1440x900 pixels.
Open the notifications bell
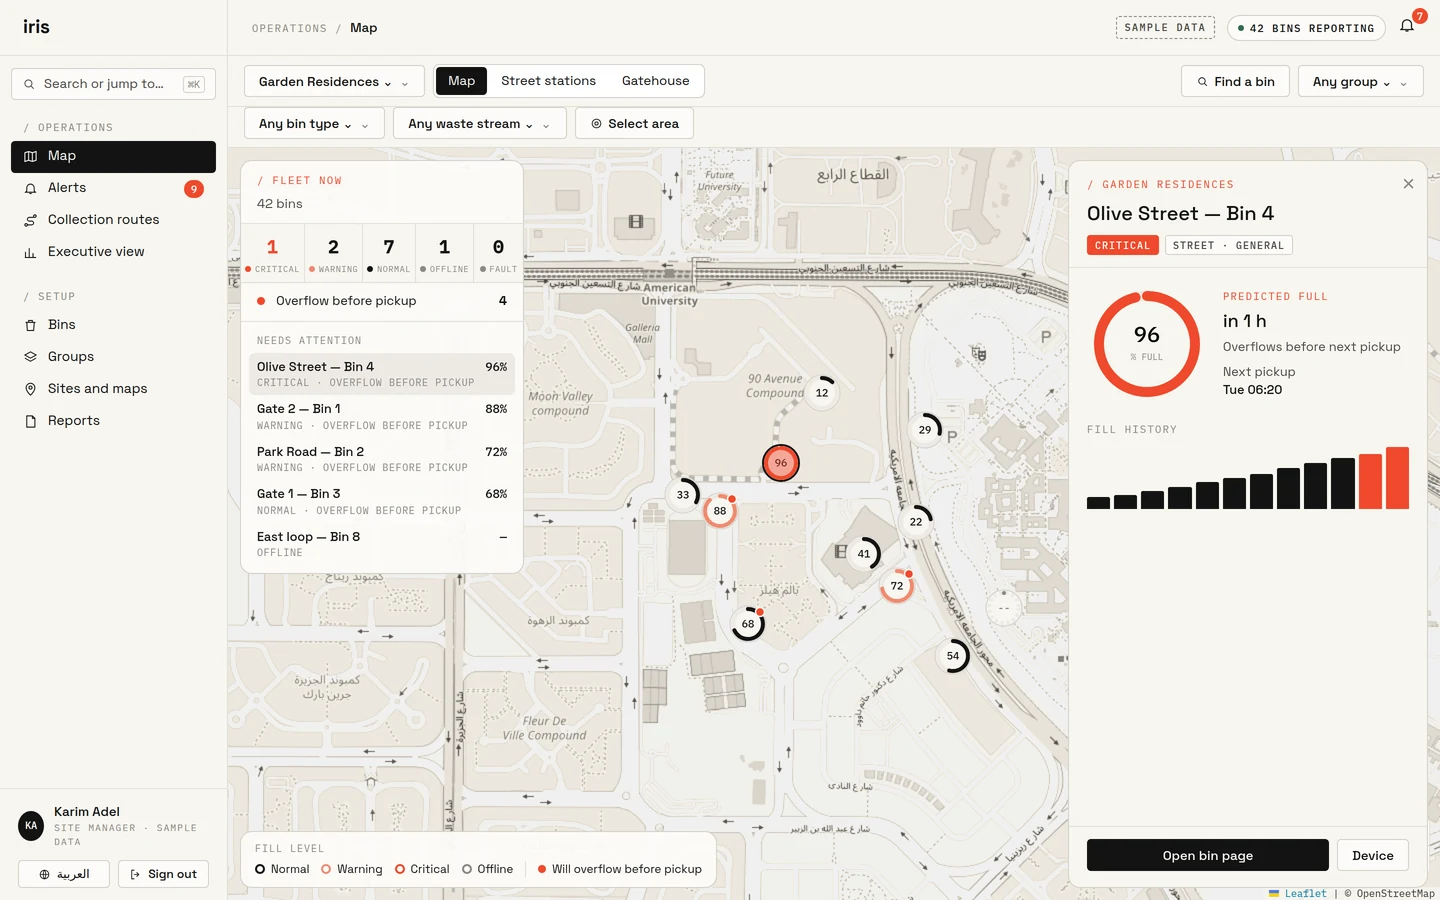coord(1407,26)
